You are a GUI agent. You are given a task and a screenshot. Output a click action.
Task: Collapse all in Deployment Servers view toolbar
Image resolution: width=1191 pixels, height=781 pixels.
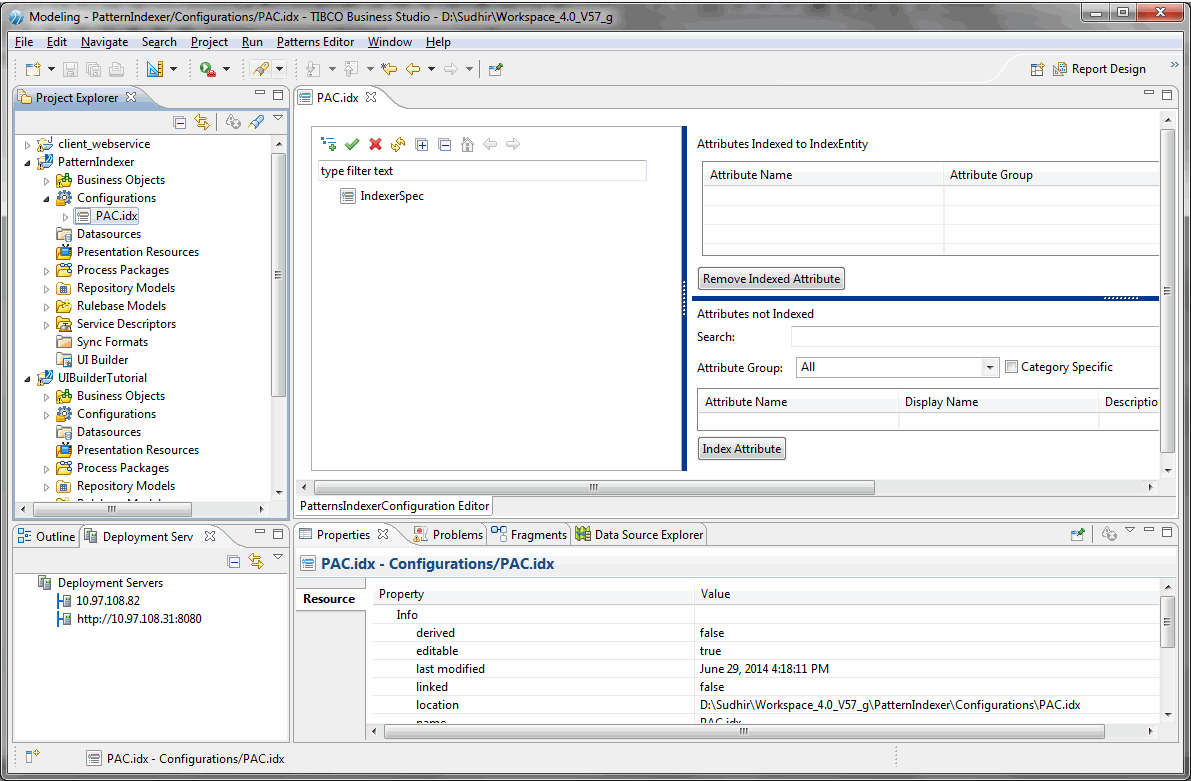point(234,561)
